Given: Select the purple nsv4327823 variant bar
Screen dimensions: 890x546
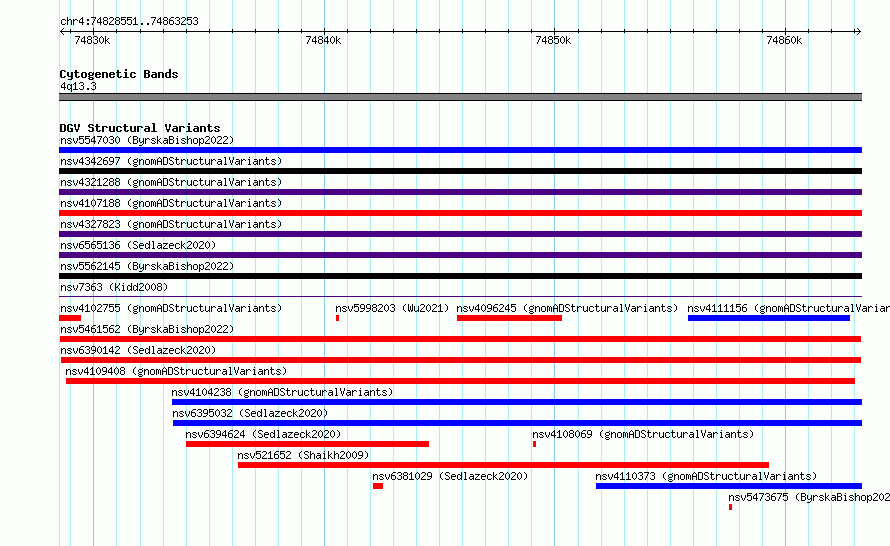Looking at the screenshot, I should 460,234.
